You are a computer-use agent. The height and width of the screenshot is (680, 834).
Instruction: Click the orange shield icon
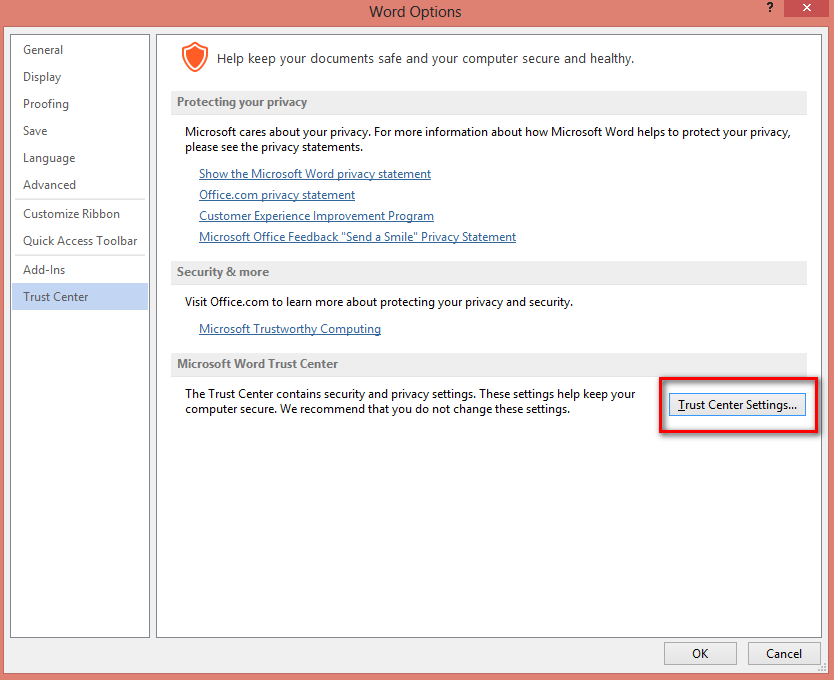195,57
